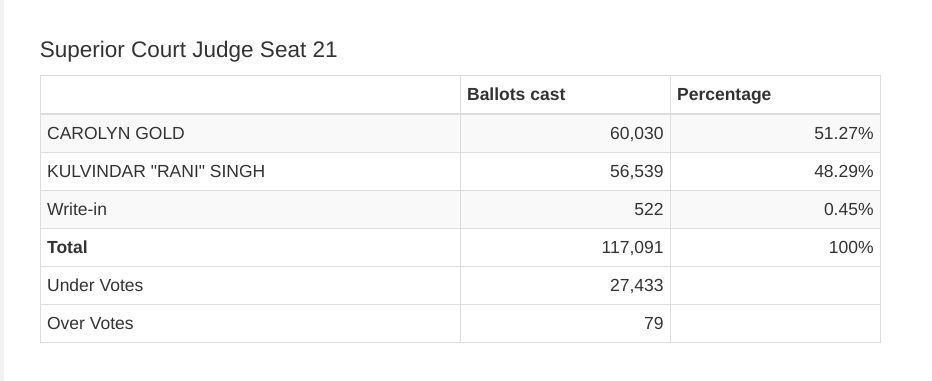Select the Ballots cast column header

point(516,95)
